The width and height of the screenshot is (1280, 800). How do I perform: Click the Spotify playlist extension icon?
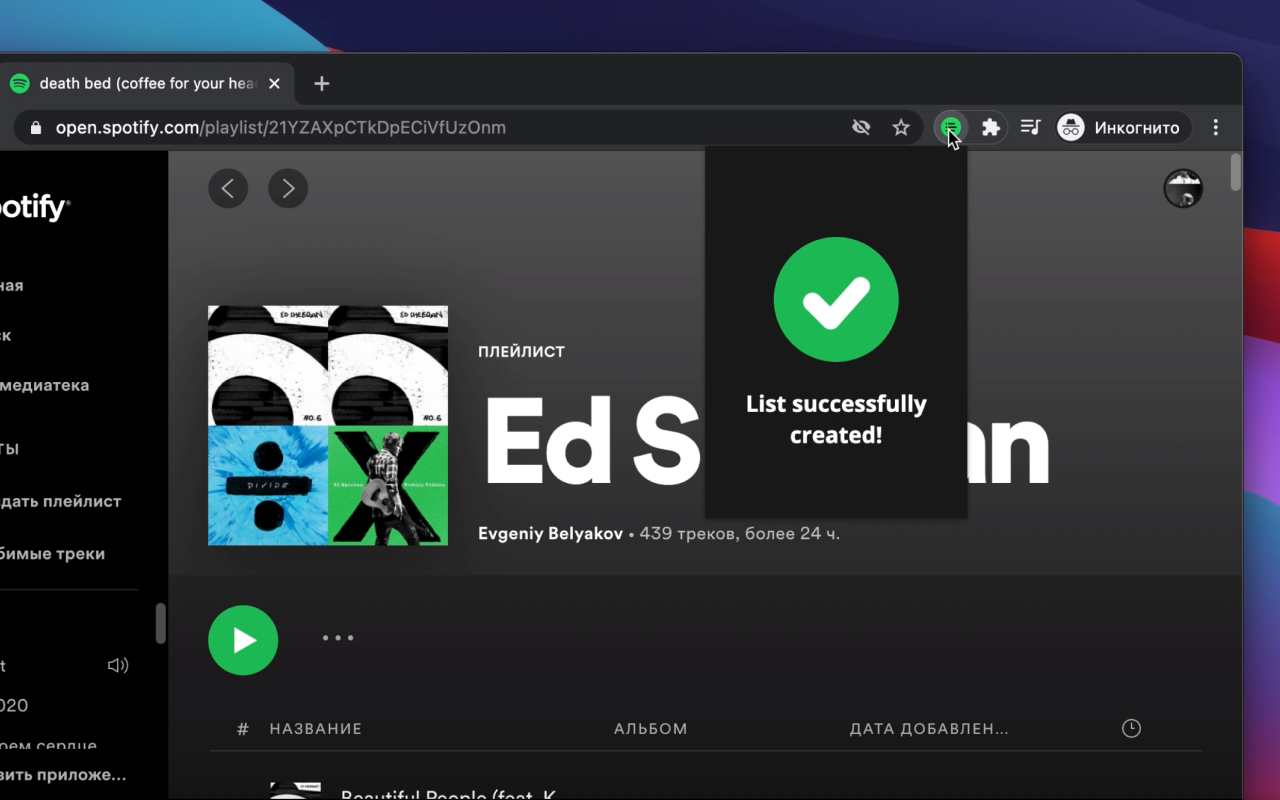tap(951, 127)
